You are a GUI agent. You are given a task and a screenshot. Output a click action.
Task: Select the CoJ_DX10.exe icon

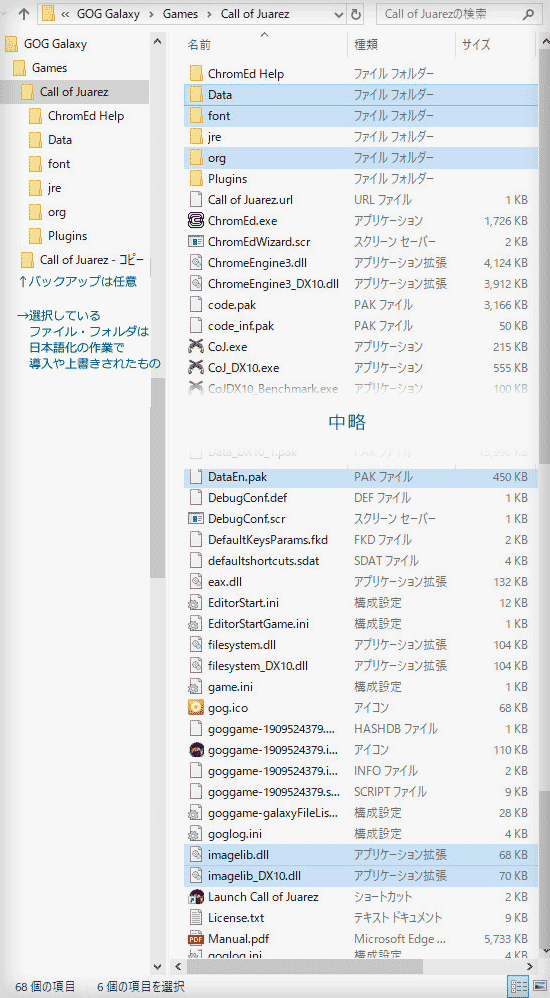196,368
